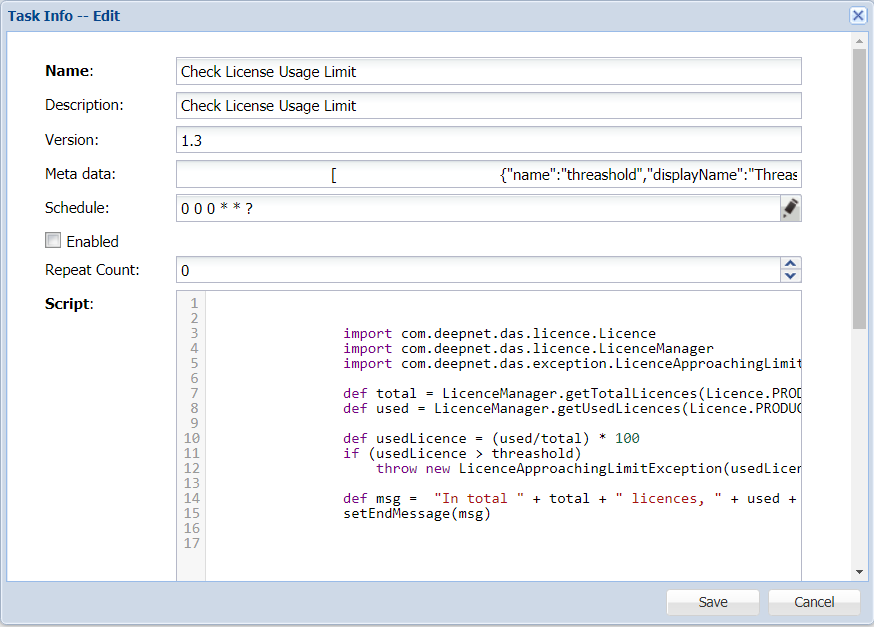Image resolution: width=874 pixels, height=627 pixels.
Task: Click the Meta data JSON field
Action: 488,174
